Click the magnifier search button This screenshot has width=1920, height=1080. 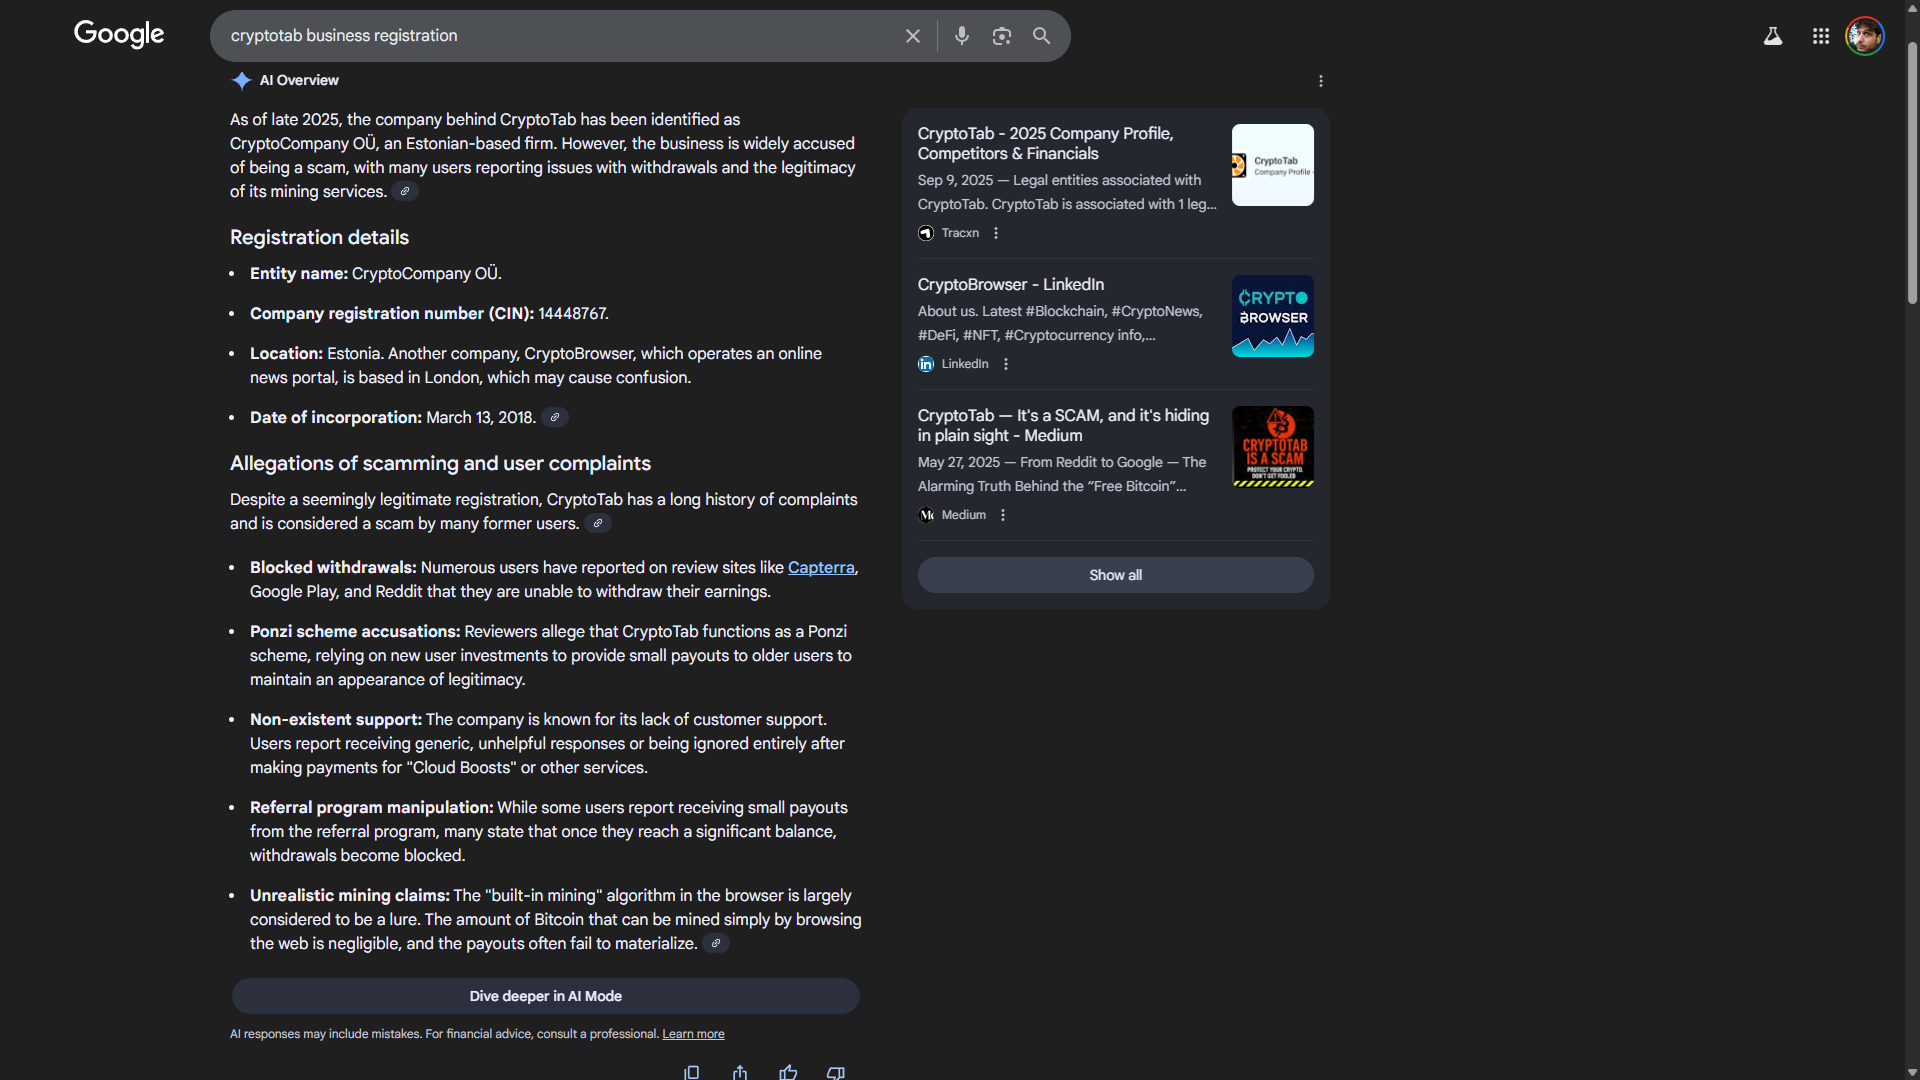1041,36
